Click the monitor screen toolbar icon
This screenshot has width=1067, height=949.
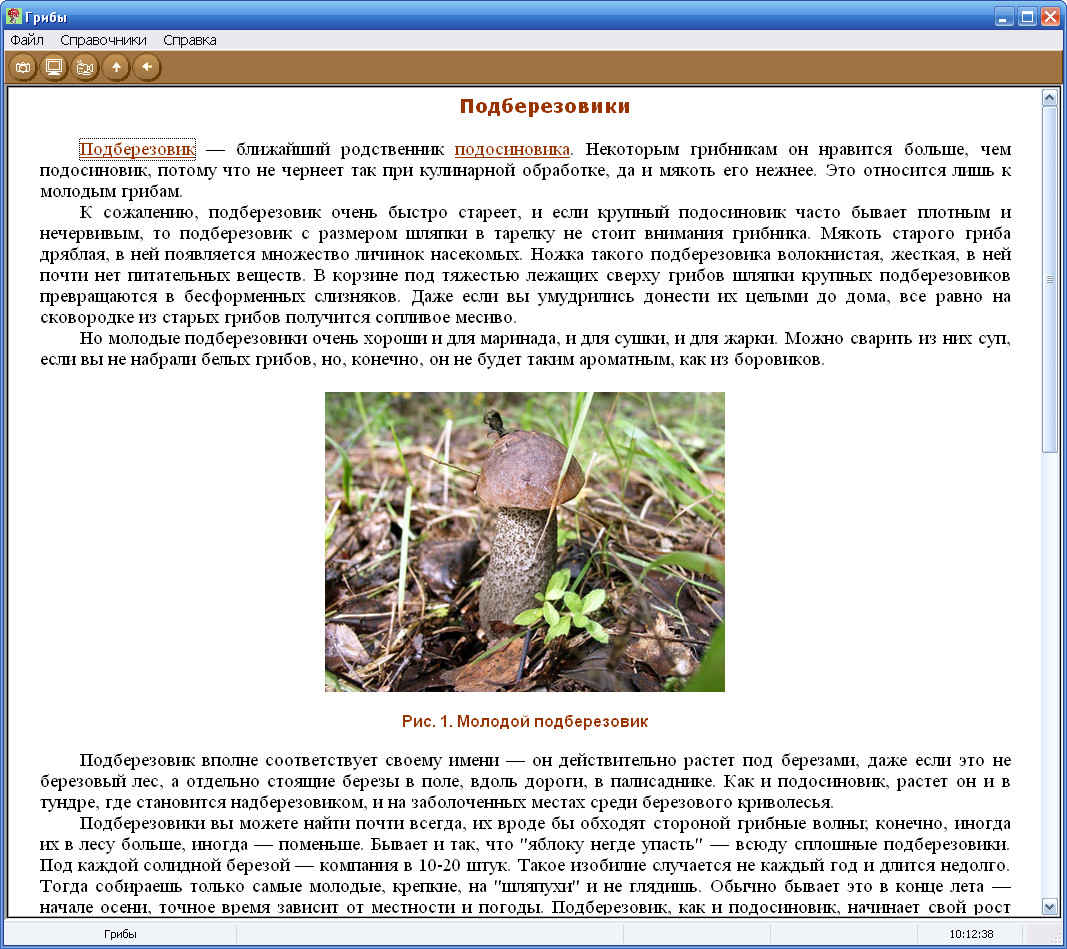point(54,67)
